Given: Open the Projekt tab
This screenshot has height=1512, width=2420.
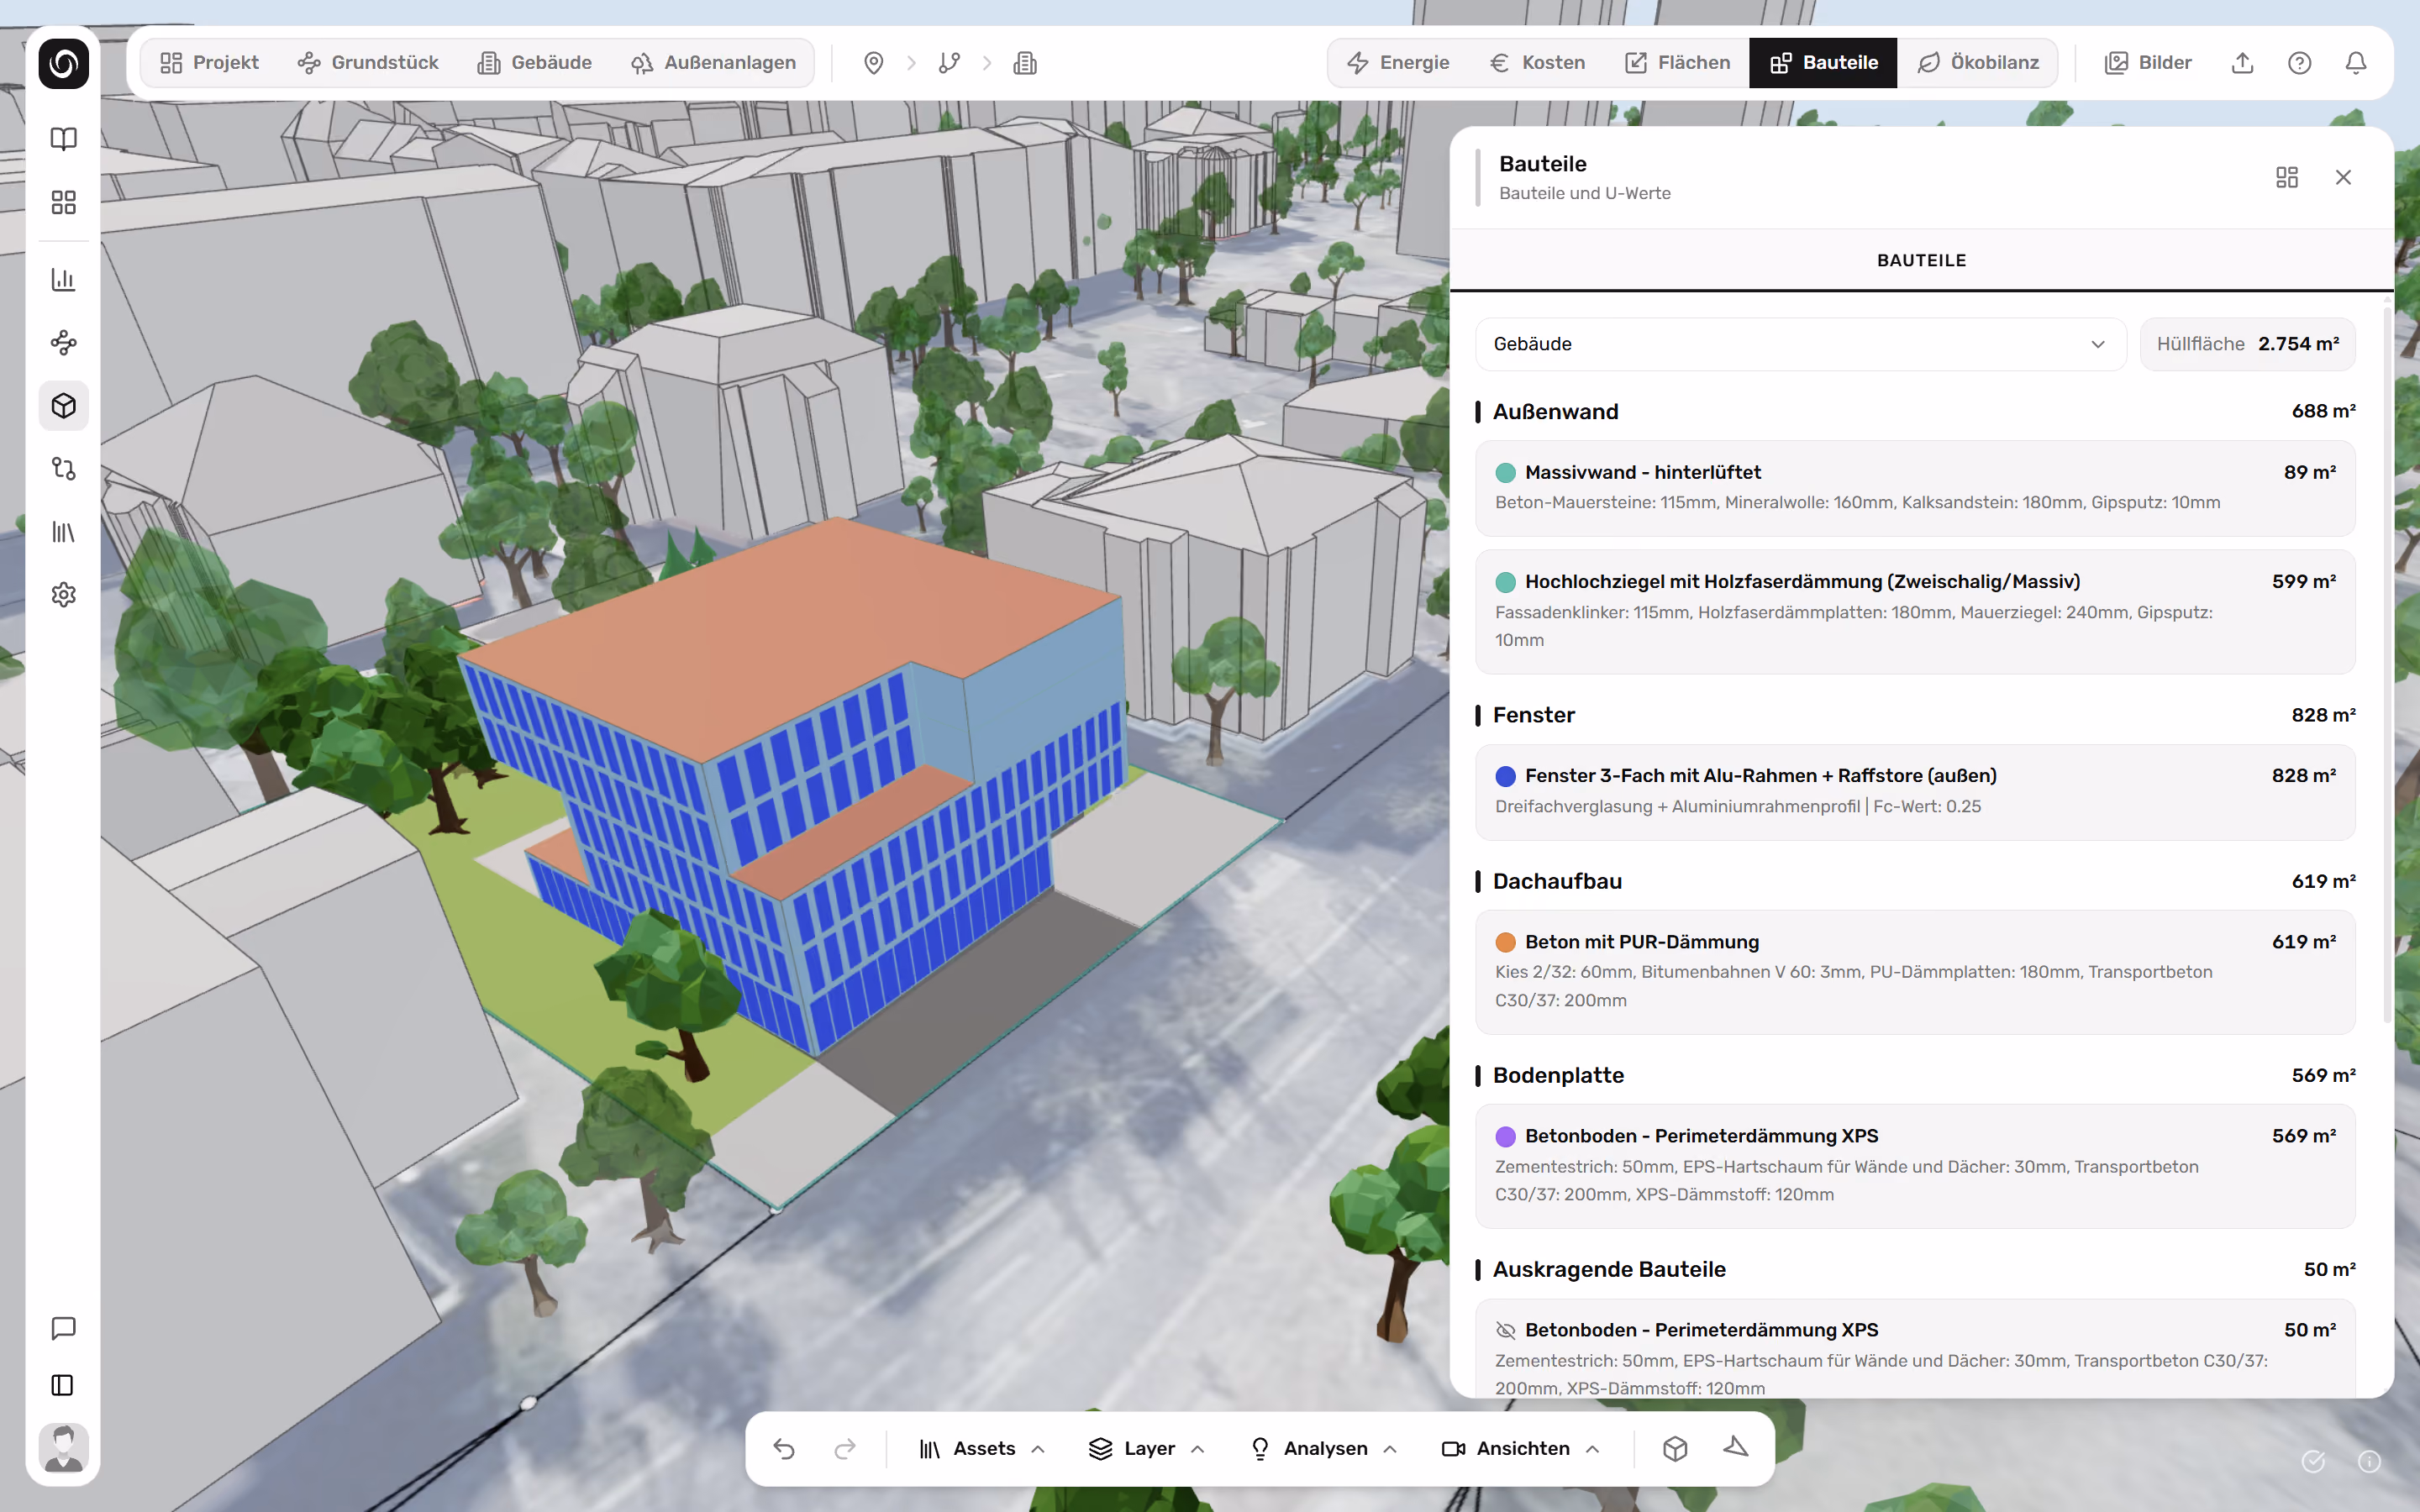Looking at the screenshot, I should (x=210, y=63).
